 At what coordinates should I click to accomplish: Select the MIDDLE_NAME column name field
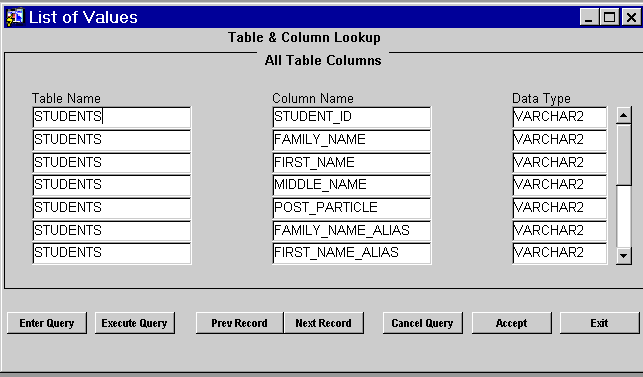coord(351,185)
